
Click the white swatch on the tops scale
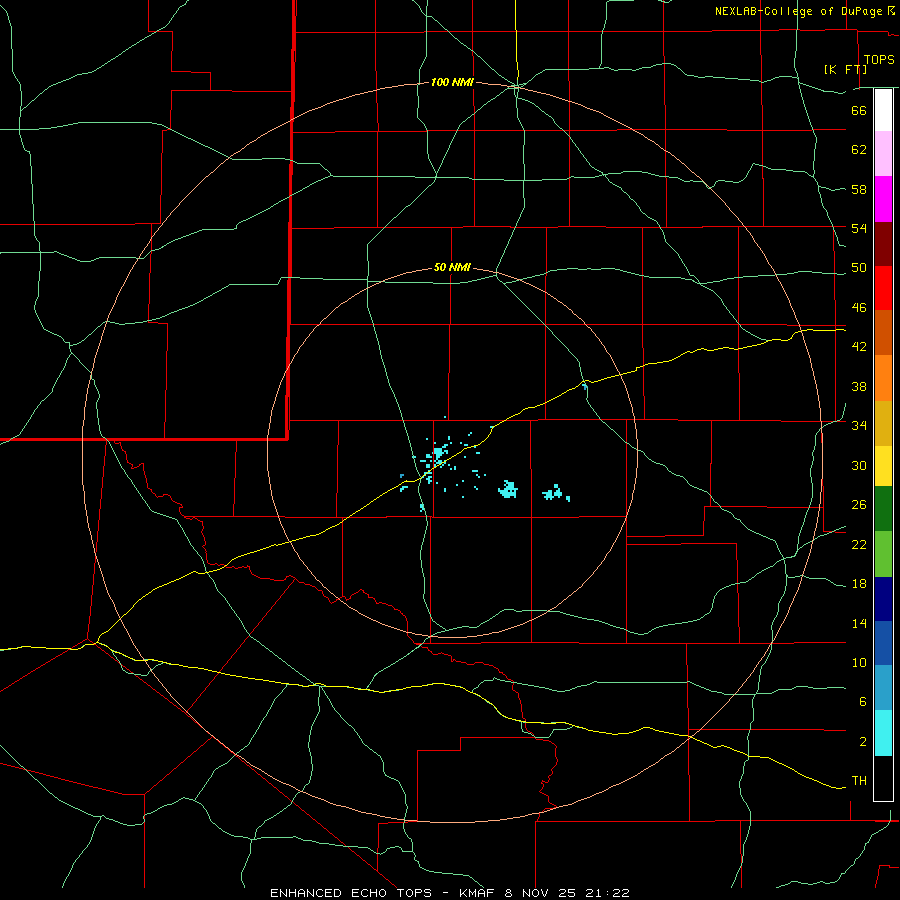pos(883,110)
